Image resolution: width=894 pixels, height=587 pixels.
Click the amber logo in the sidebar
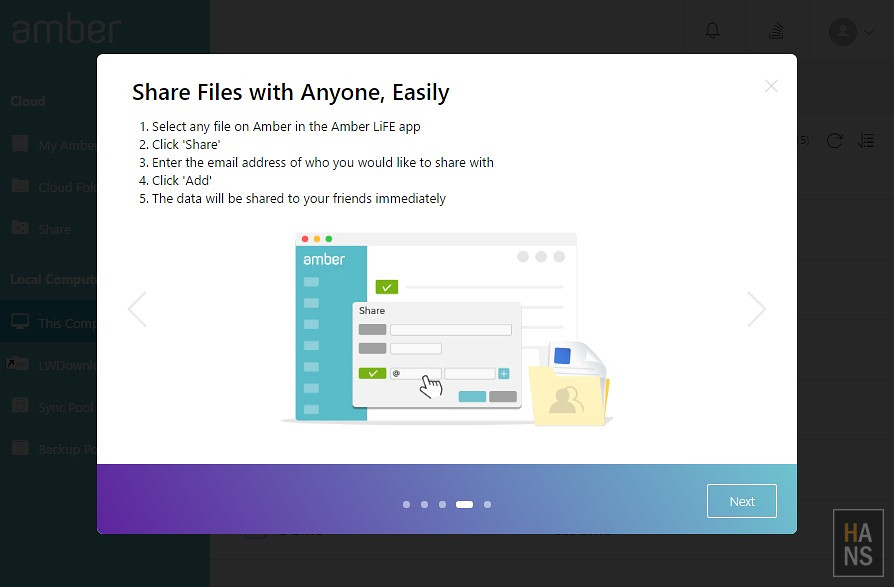tap(67, 29)
